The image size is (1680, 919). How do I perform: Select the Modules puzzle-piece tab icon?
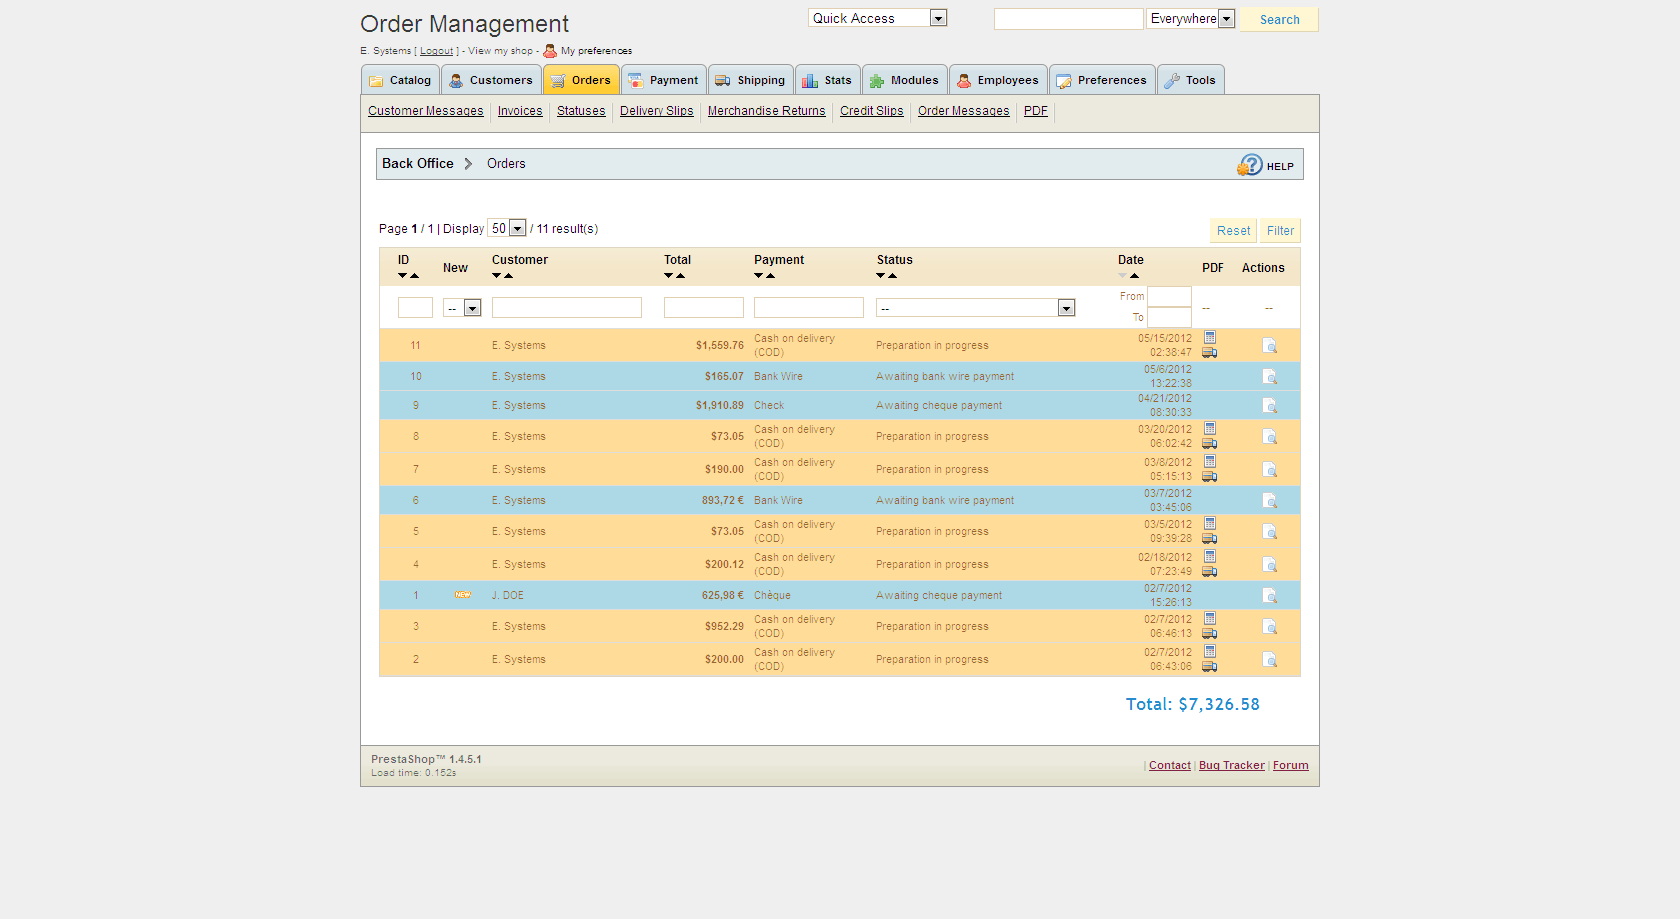coord(875,79)
